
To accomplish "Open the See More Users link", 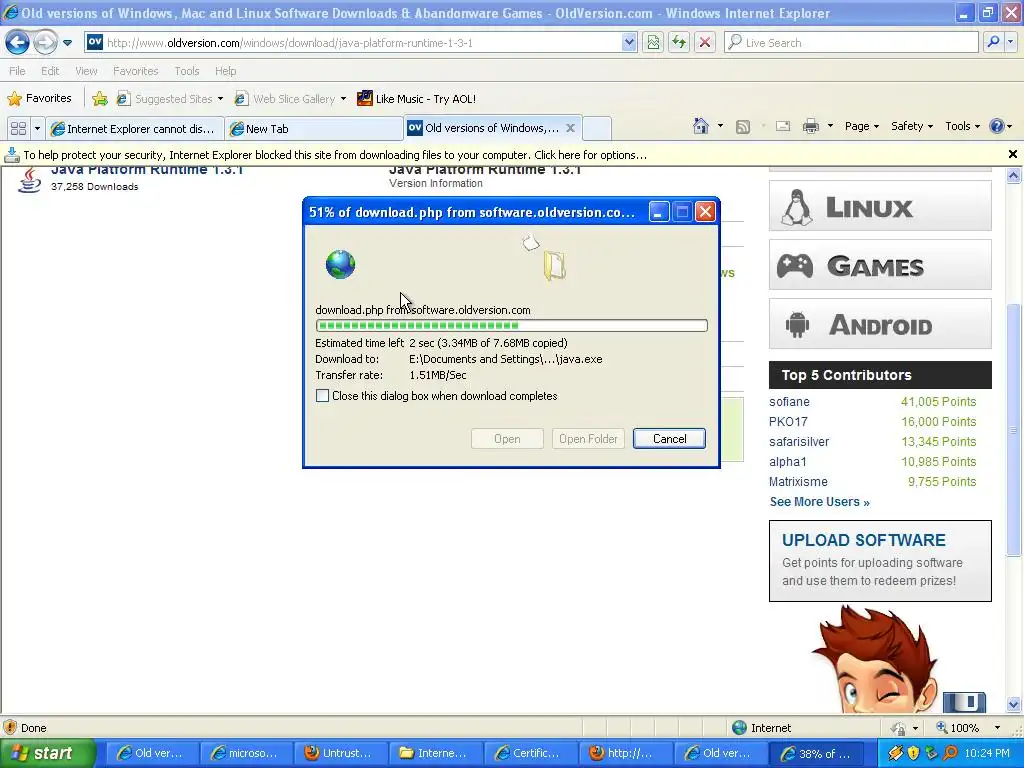I will pos(819,502).
